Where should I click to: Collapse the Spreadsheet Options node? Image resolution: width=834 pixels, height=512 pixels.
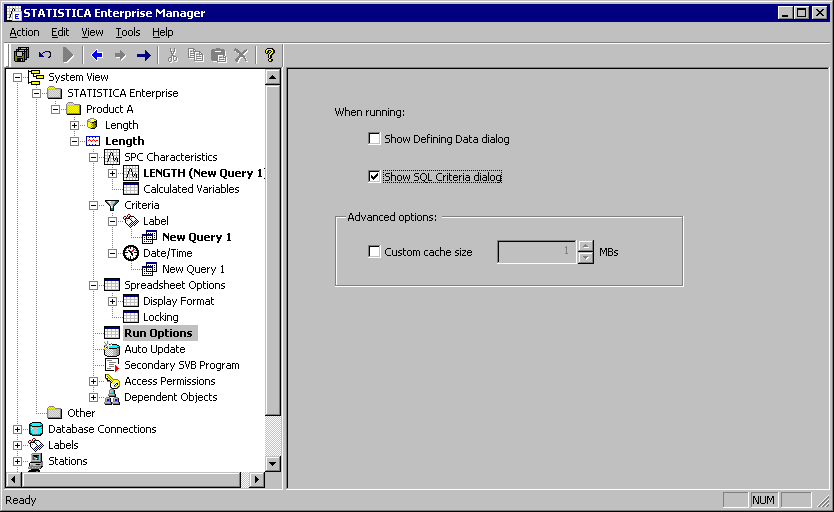[x=94, y=285]
